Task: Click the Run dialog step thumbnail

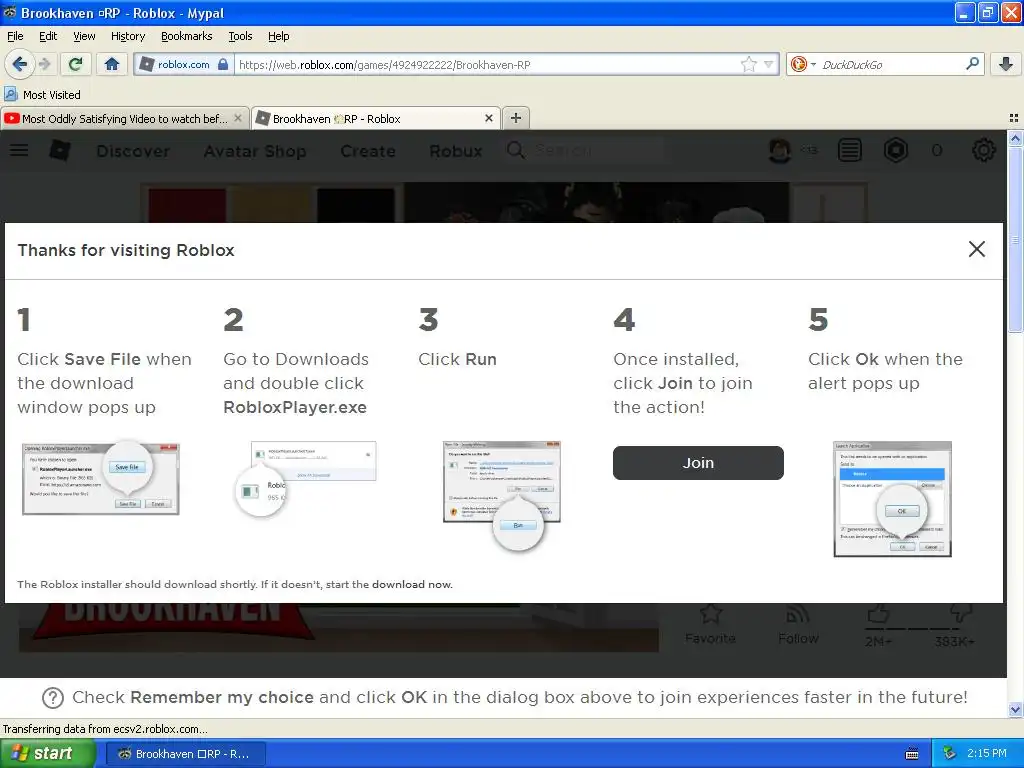Action: (502, 495)
